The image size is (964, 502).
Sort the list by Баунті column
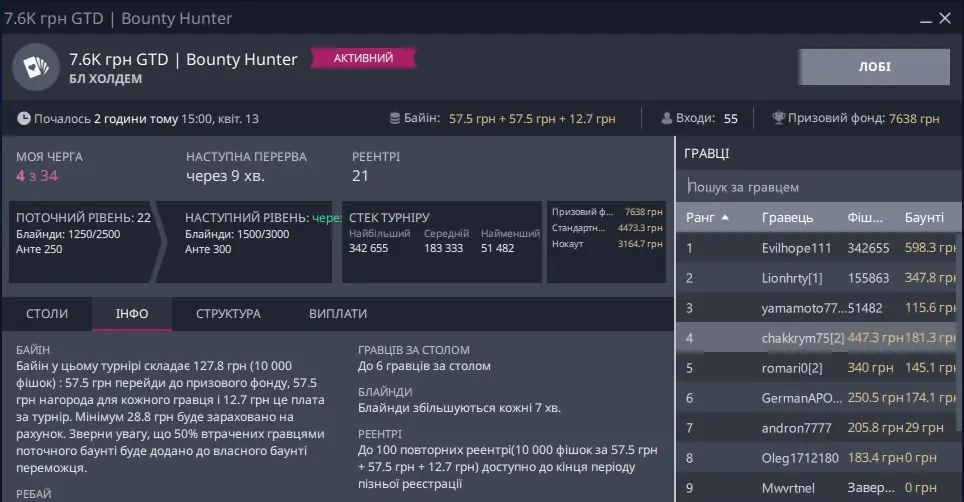924,217
